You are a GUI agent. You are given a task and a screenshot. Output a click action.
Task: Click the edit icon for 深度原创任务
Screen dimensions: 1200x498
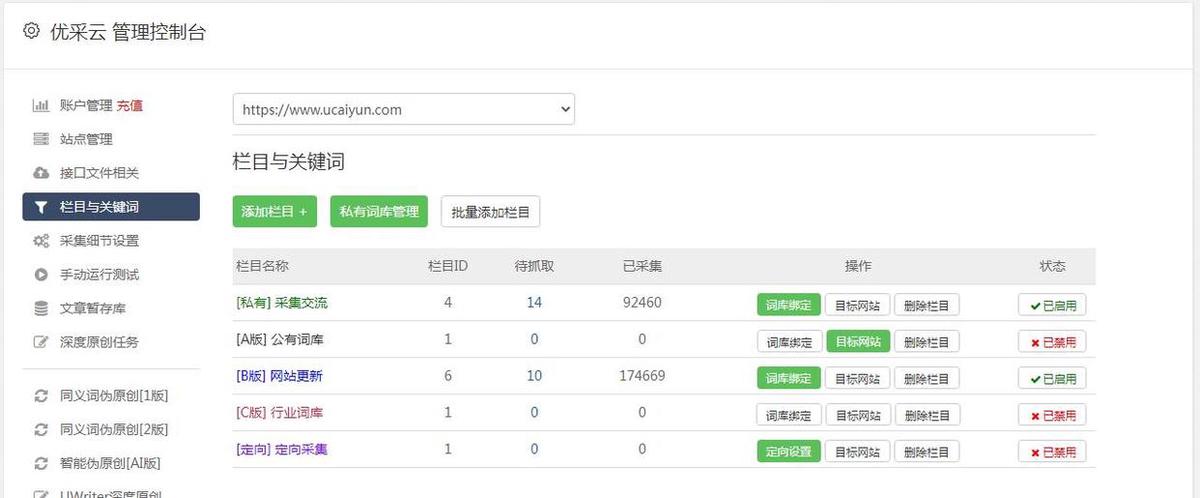41,342
